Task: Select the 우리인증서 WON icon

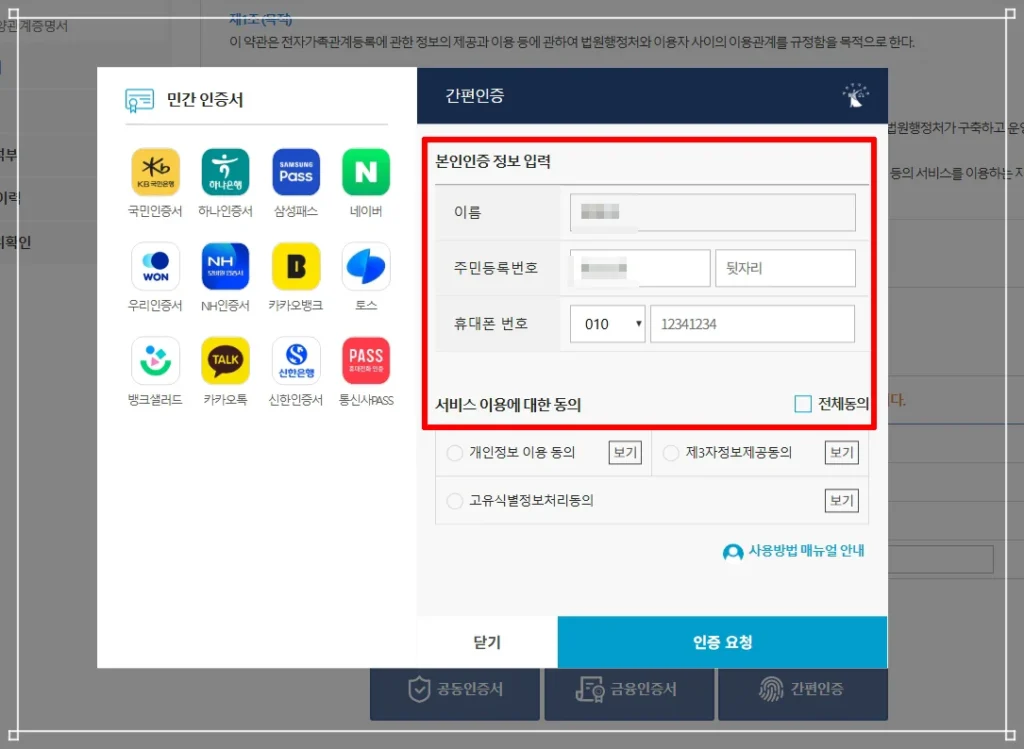Action: point(155,266)
